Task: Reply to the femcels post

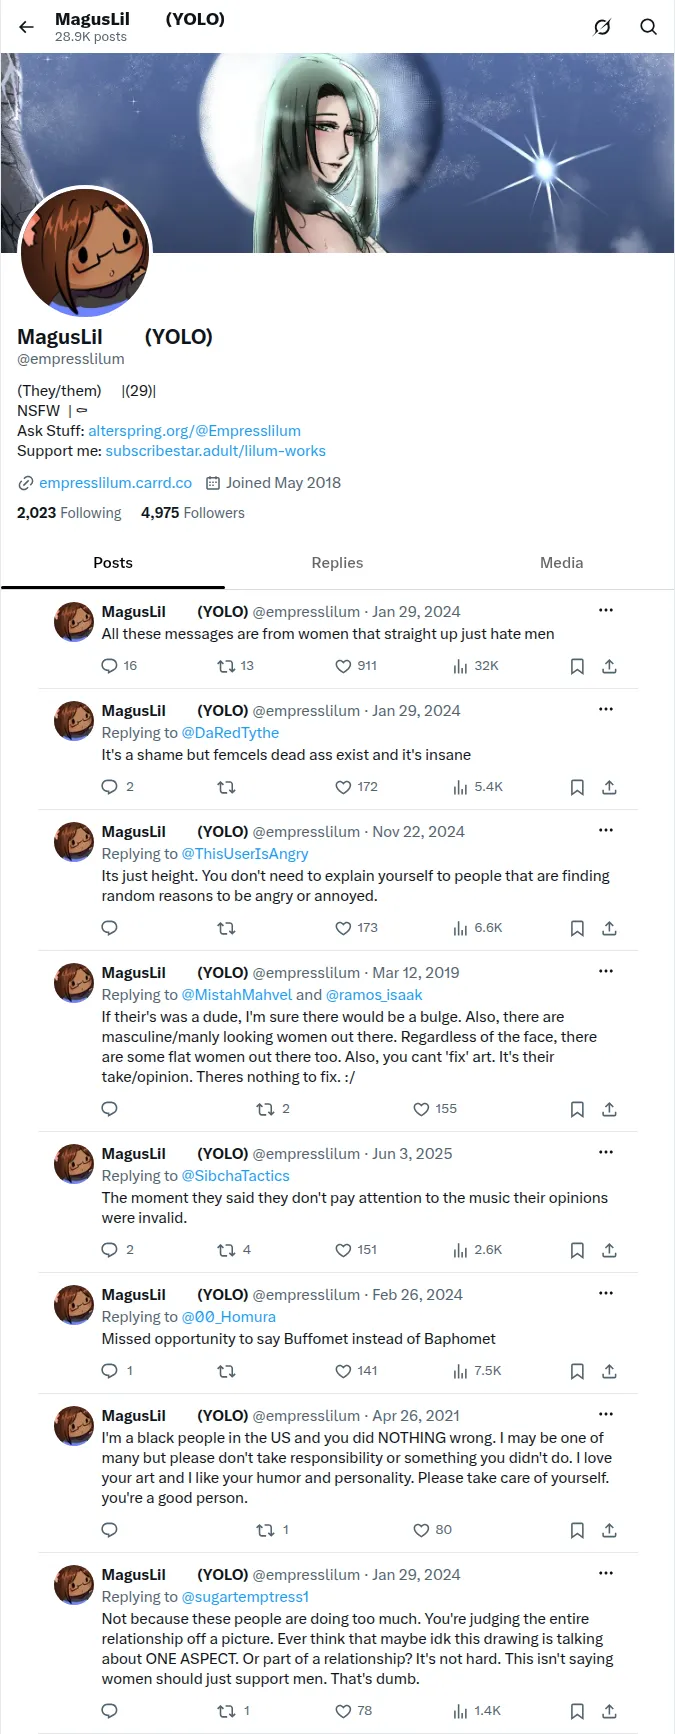Action: [x=118, y=787]
